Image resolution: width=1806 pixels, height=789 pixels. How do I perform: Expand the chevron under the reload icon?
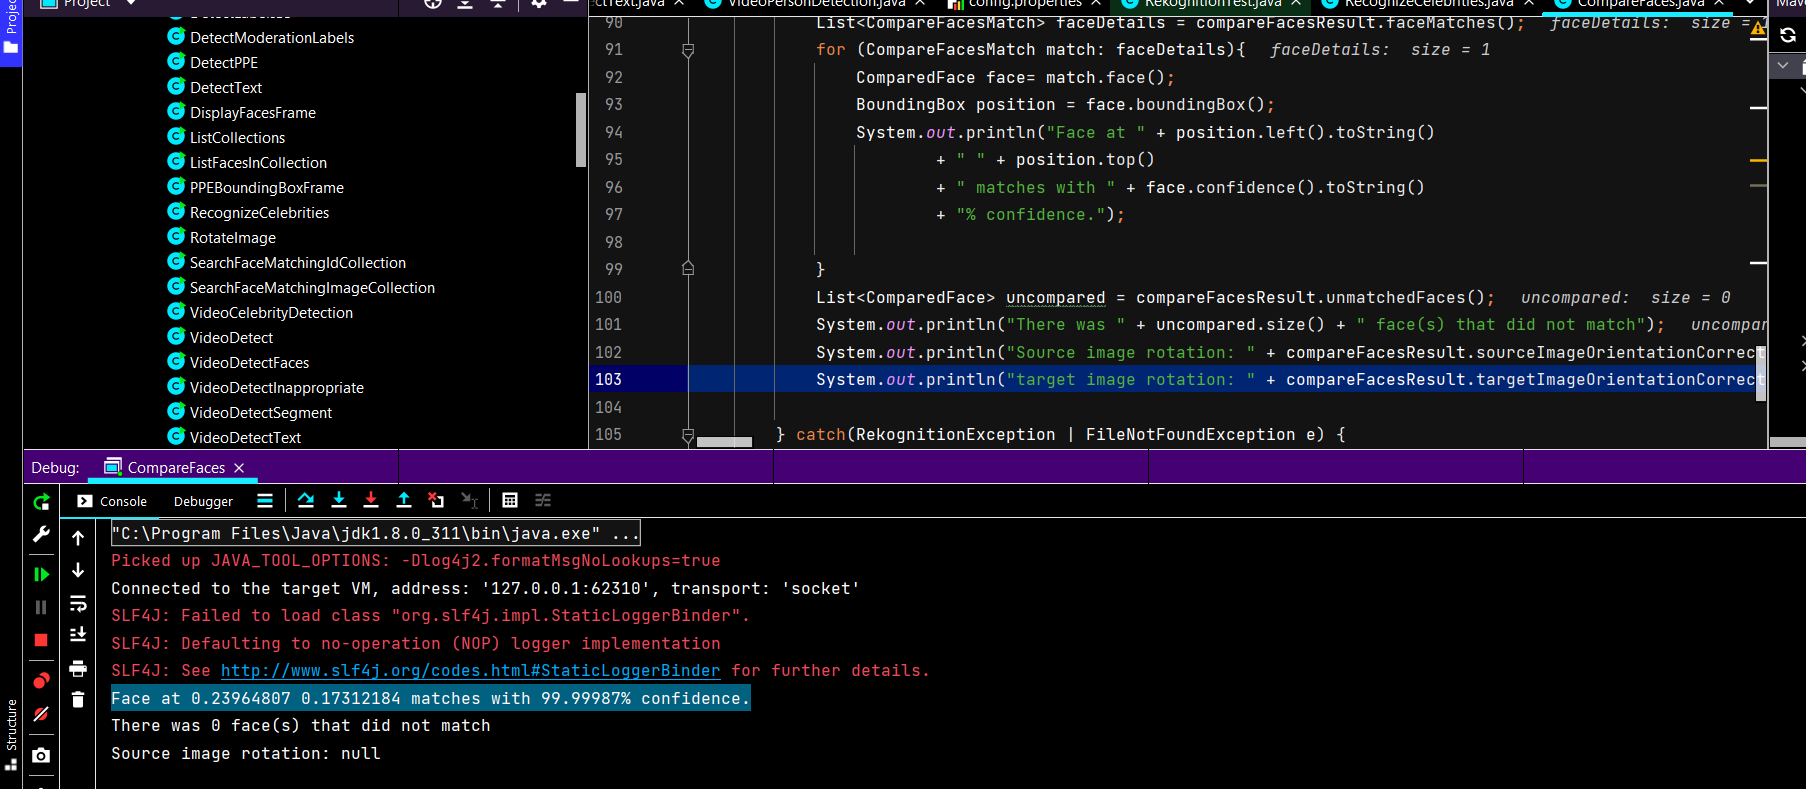click(1783, 65)
